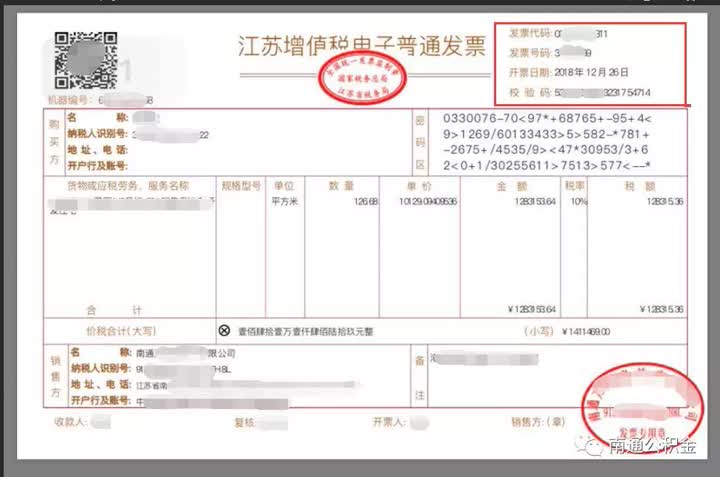The width and height of the screenshot is (720, 477).
Task: Select cipher line starting 0330076-70<97
Action: click(x=547, y=118)
